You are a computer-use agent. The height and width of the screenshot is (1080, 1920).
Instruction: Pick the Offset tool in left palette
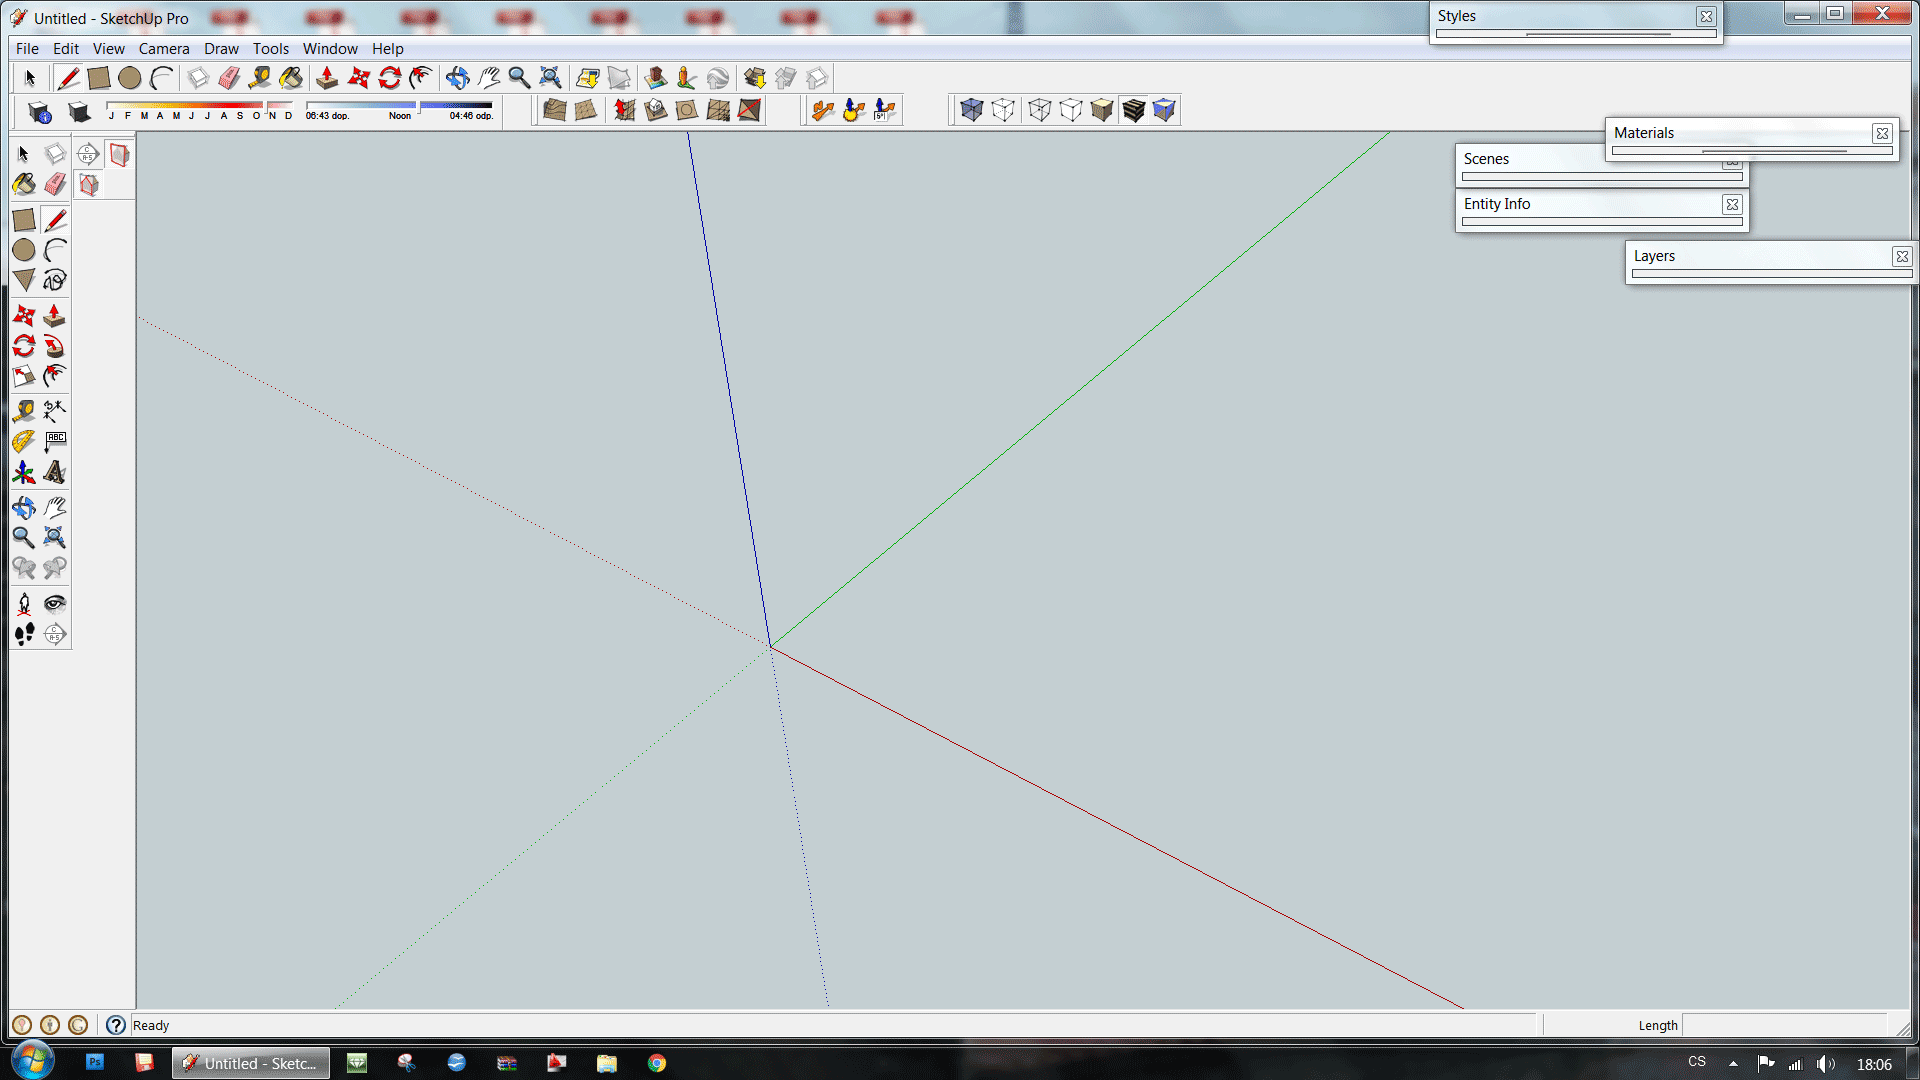[55, 376]
